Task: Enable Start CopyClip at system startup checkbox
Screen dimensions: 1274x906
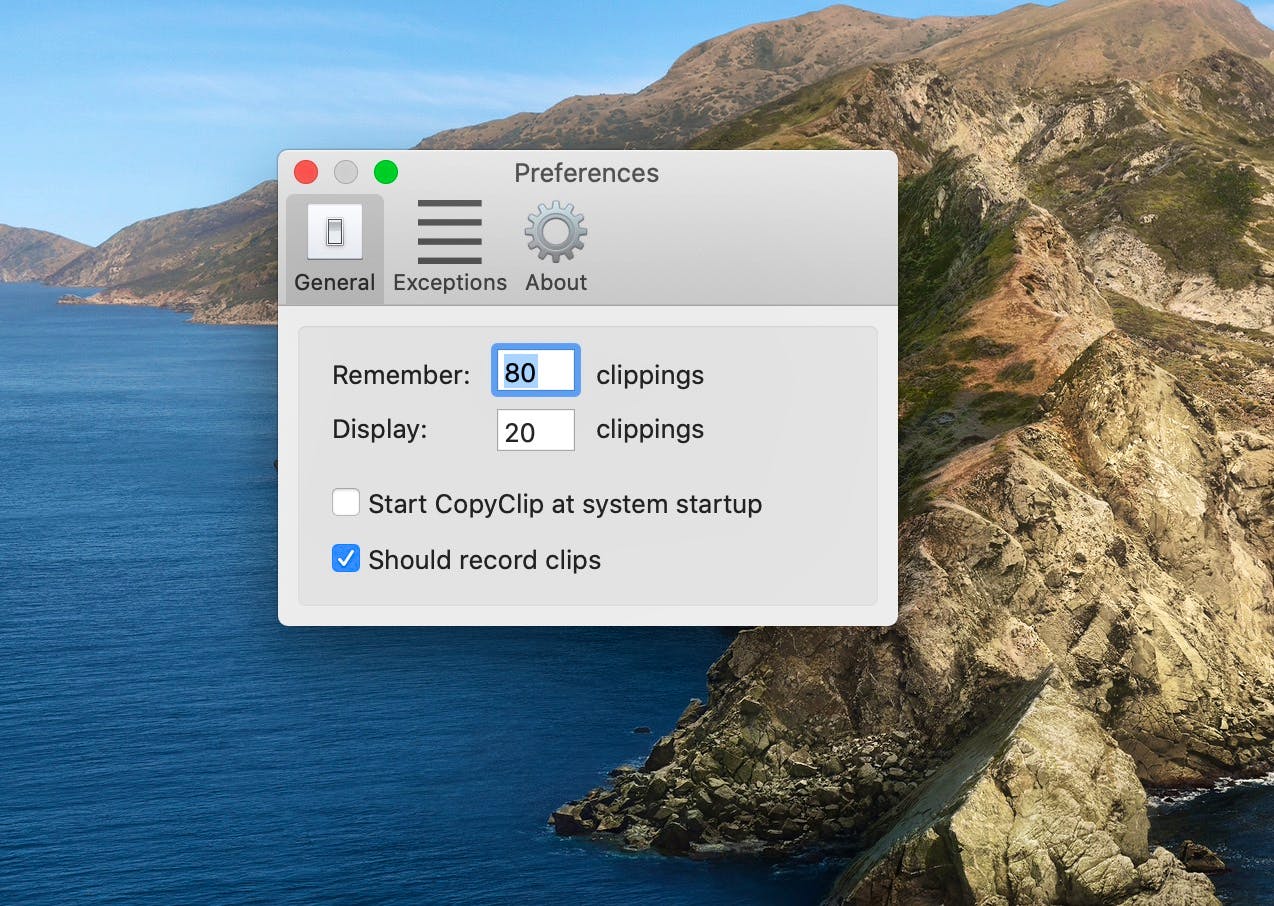Action: [x=346, y=503]
